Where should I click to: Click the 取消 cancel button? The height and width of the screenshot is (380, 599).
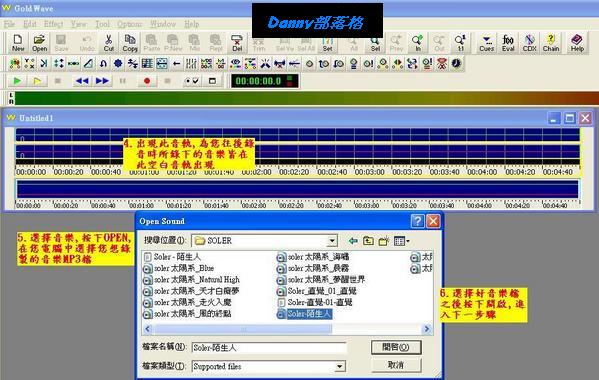pyautogui.click(x=396, y=365)
